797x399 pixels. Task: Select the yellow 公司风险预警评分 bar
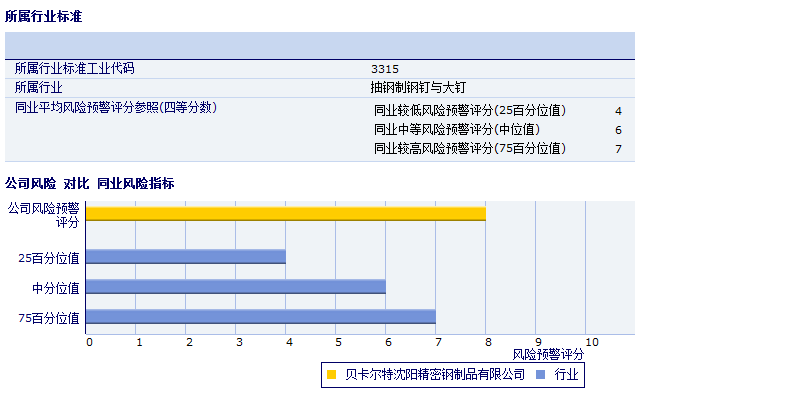(286, 213)
